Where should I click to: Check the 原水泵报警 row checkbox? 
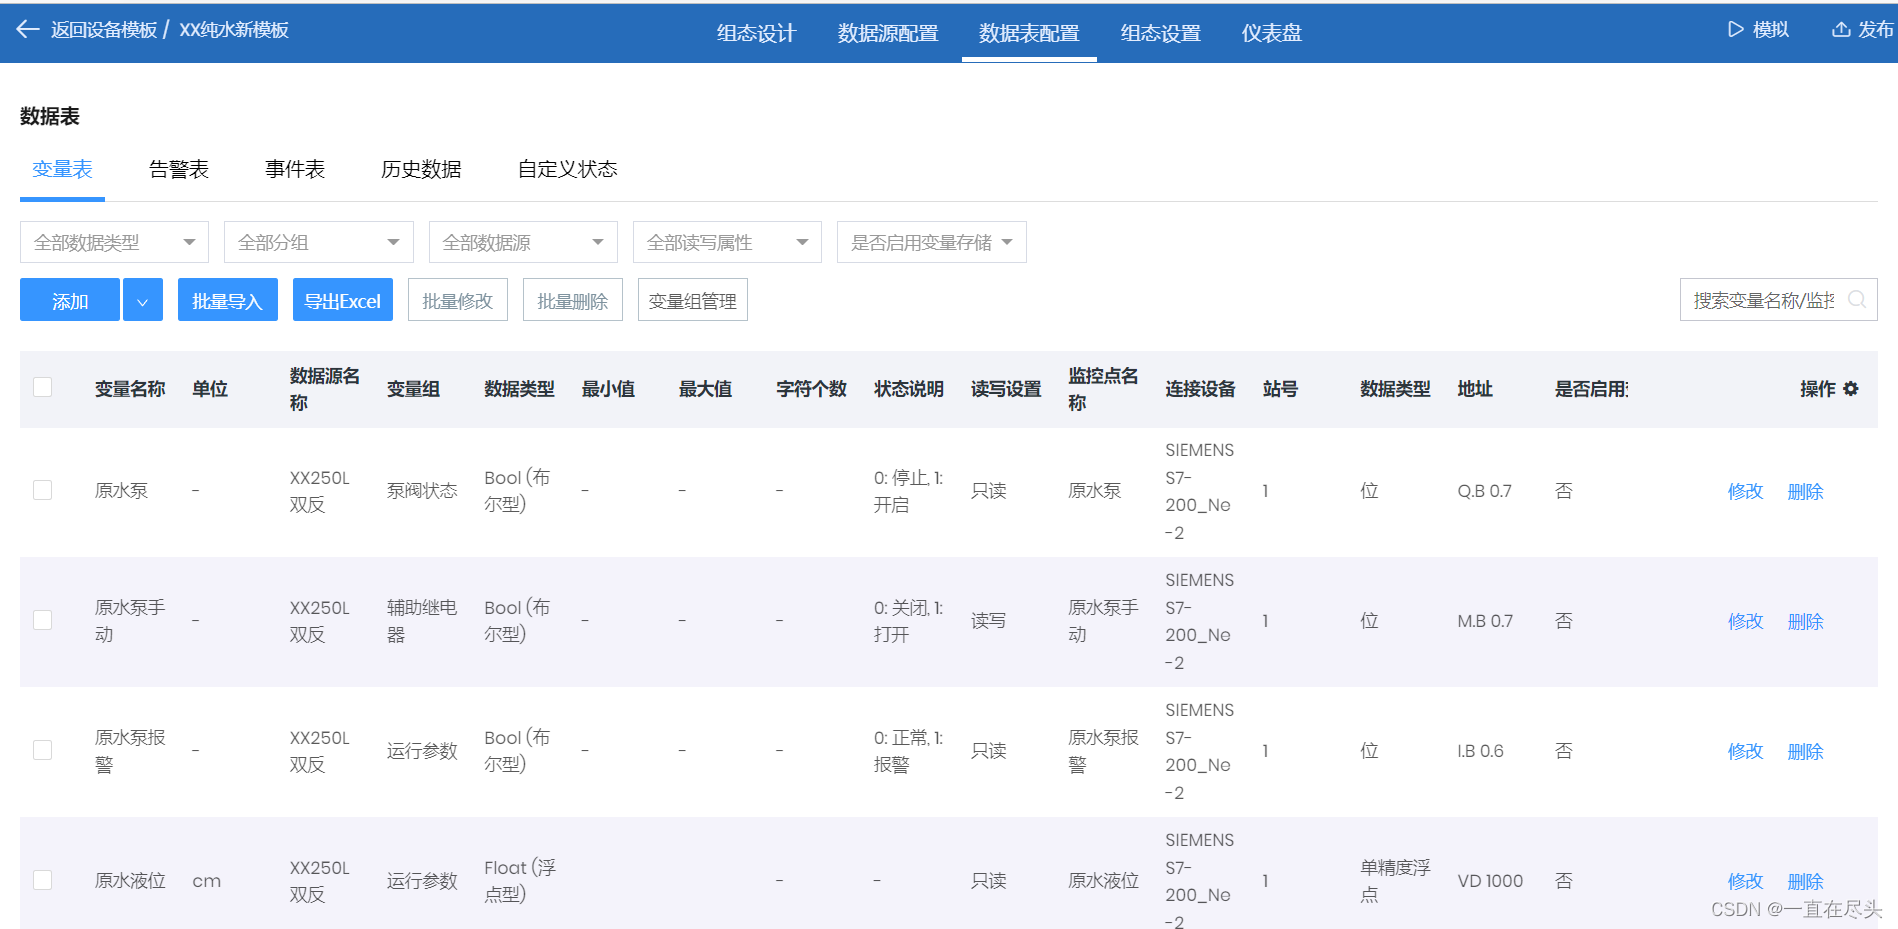42,750
